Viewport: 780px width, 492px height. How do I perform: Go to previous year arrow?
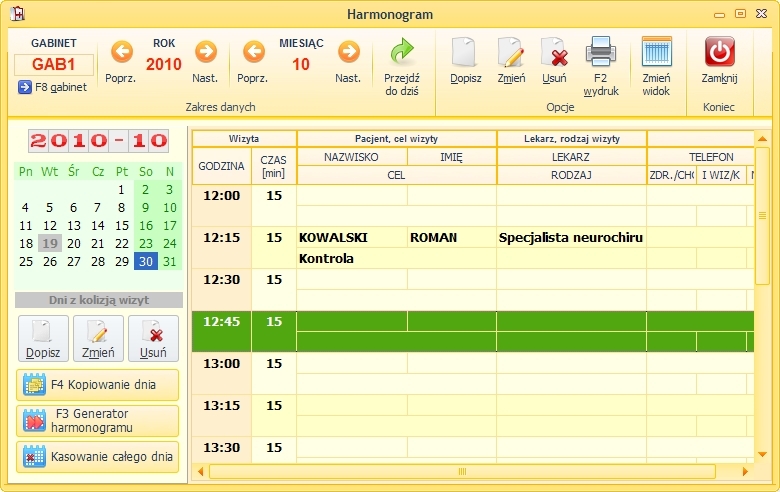tap(121, 52)
